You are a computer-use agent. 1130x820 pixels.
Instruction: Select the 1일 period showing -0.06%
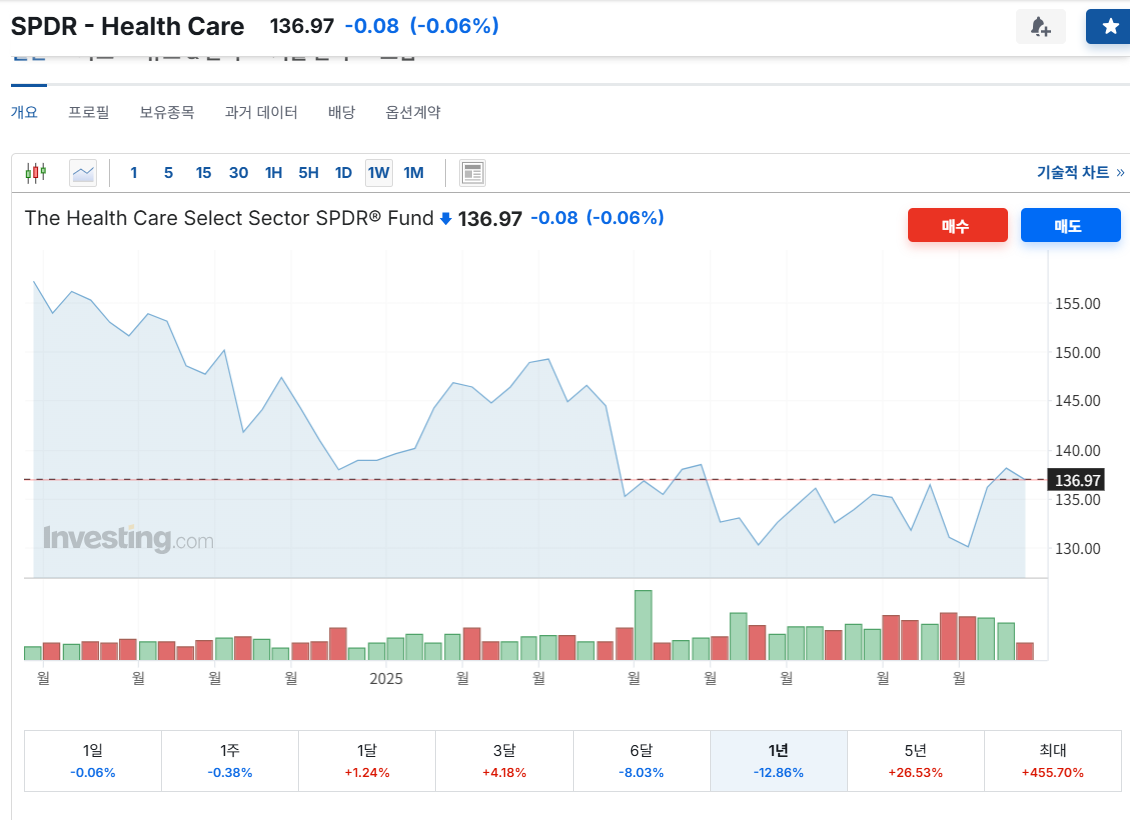pos(93,761)
